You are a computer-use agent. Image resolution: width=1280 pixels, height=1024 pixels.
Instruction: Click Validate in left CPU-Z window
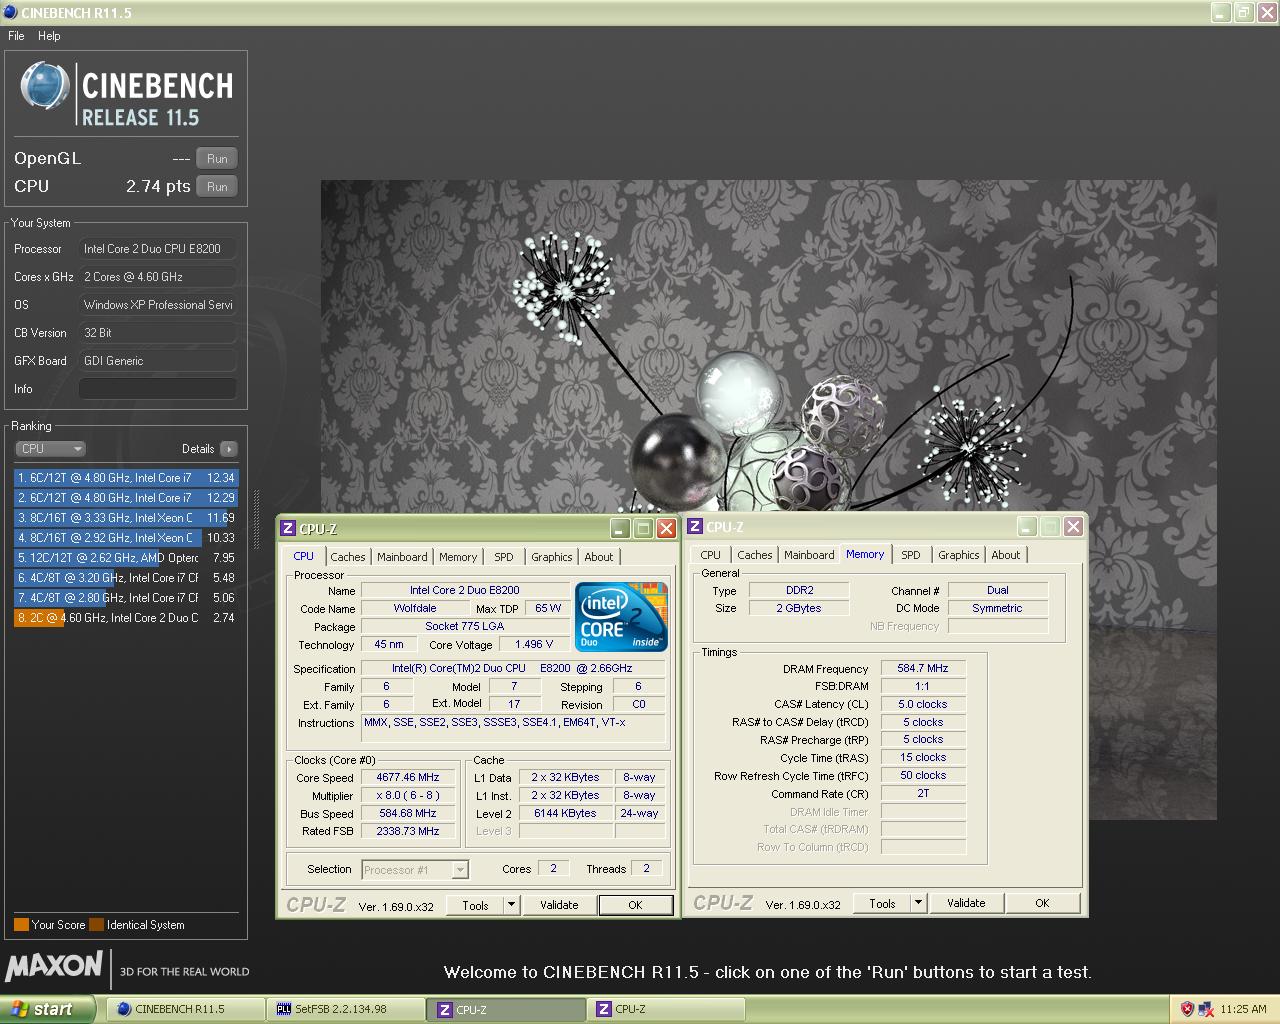[x=559, y=905]
